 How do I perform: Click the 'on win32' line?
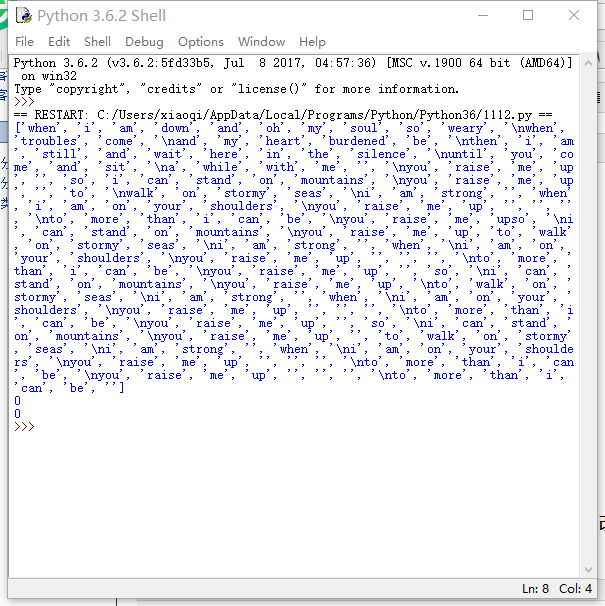49,76
